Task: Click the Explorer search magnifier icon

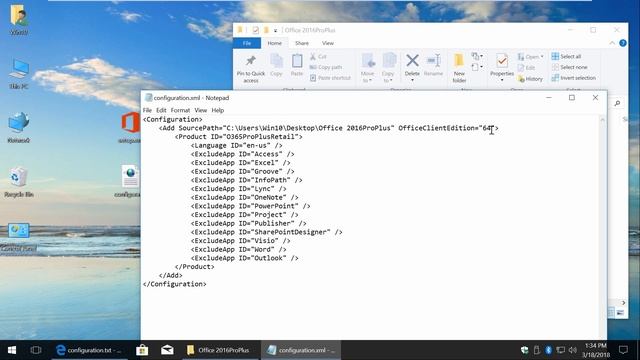Action: point(617,103)
